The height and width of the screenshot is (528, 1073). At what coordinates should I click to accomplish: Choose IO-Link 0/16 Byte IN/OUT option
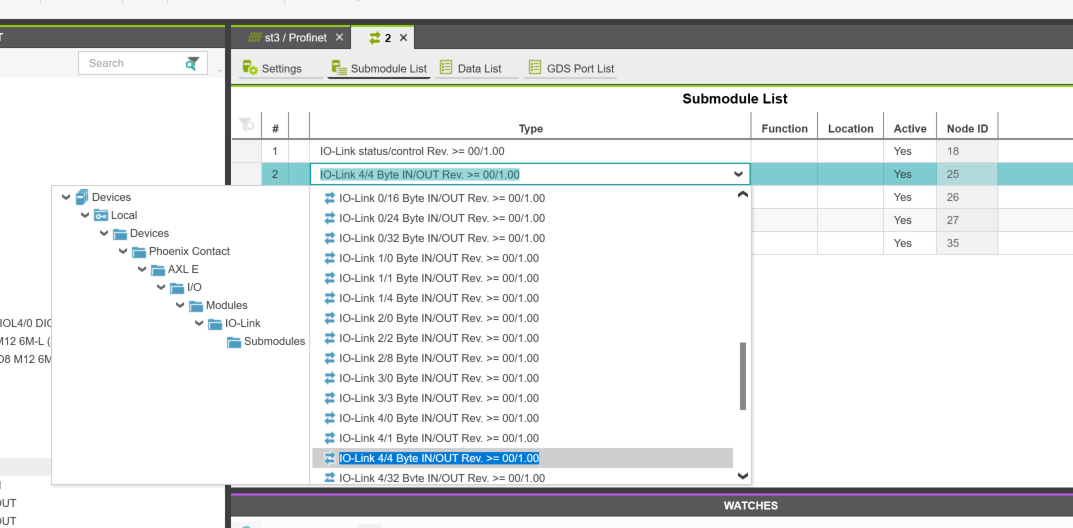coord(442,198)
